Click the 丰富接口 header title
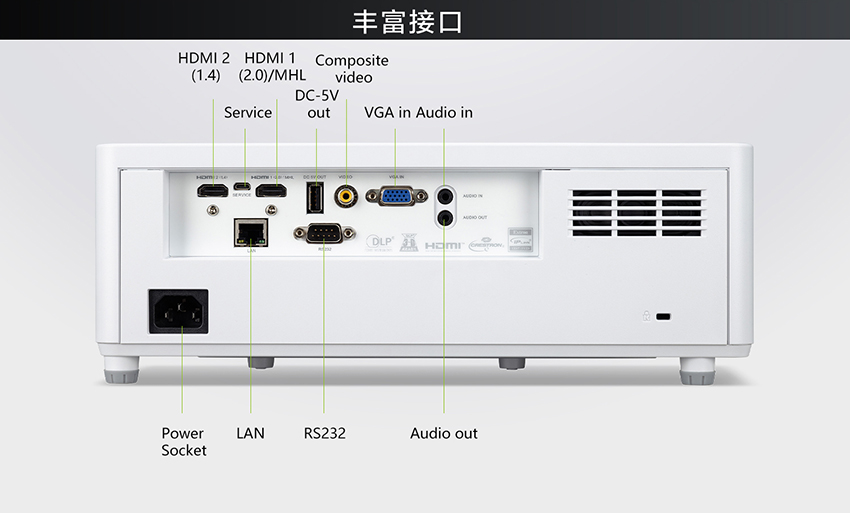 407,22
